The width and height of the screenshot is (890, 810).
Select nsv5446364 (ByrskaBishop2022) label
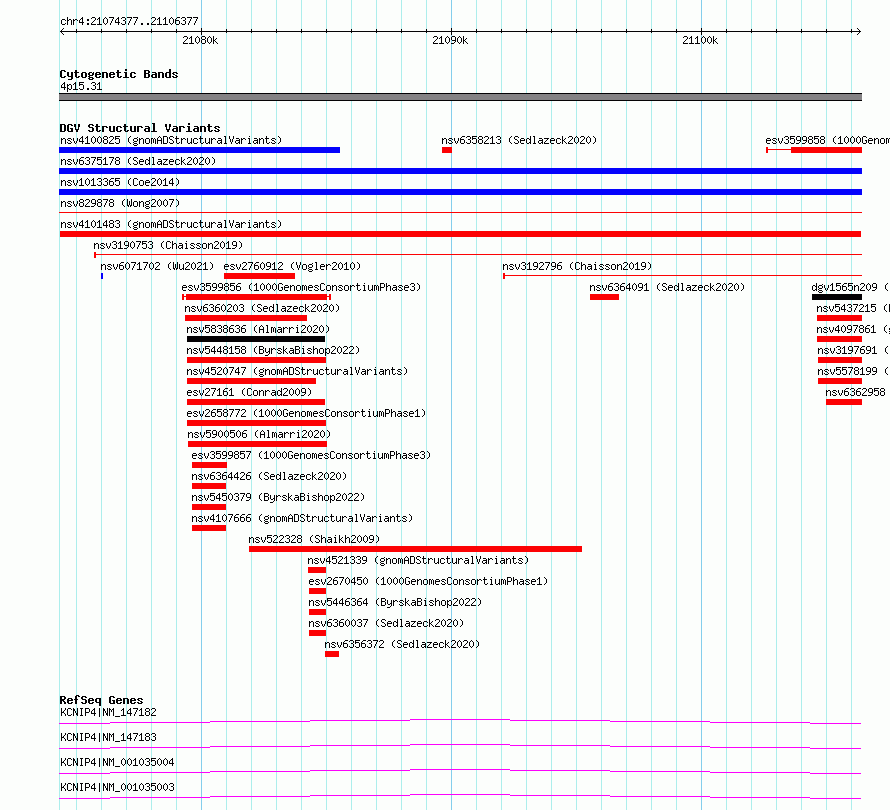tap(395, 602)
